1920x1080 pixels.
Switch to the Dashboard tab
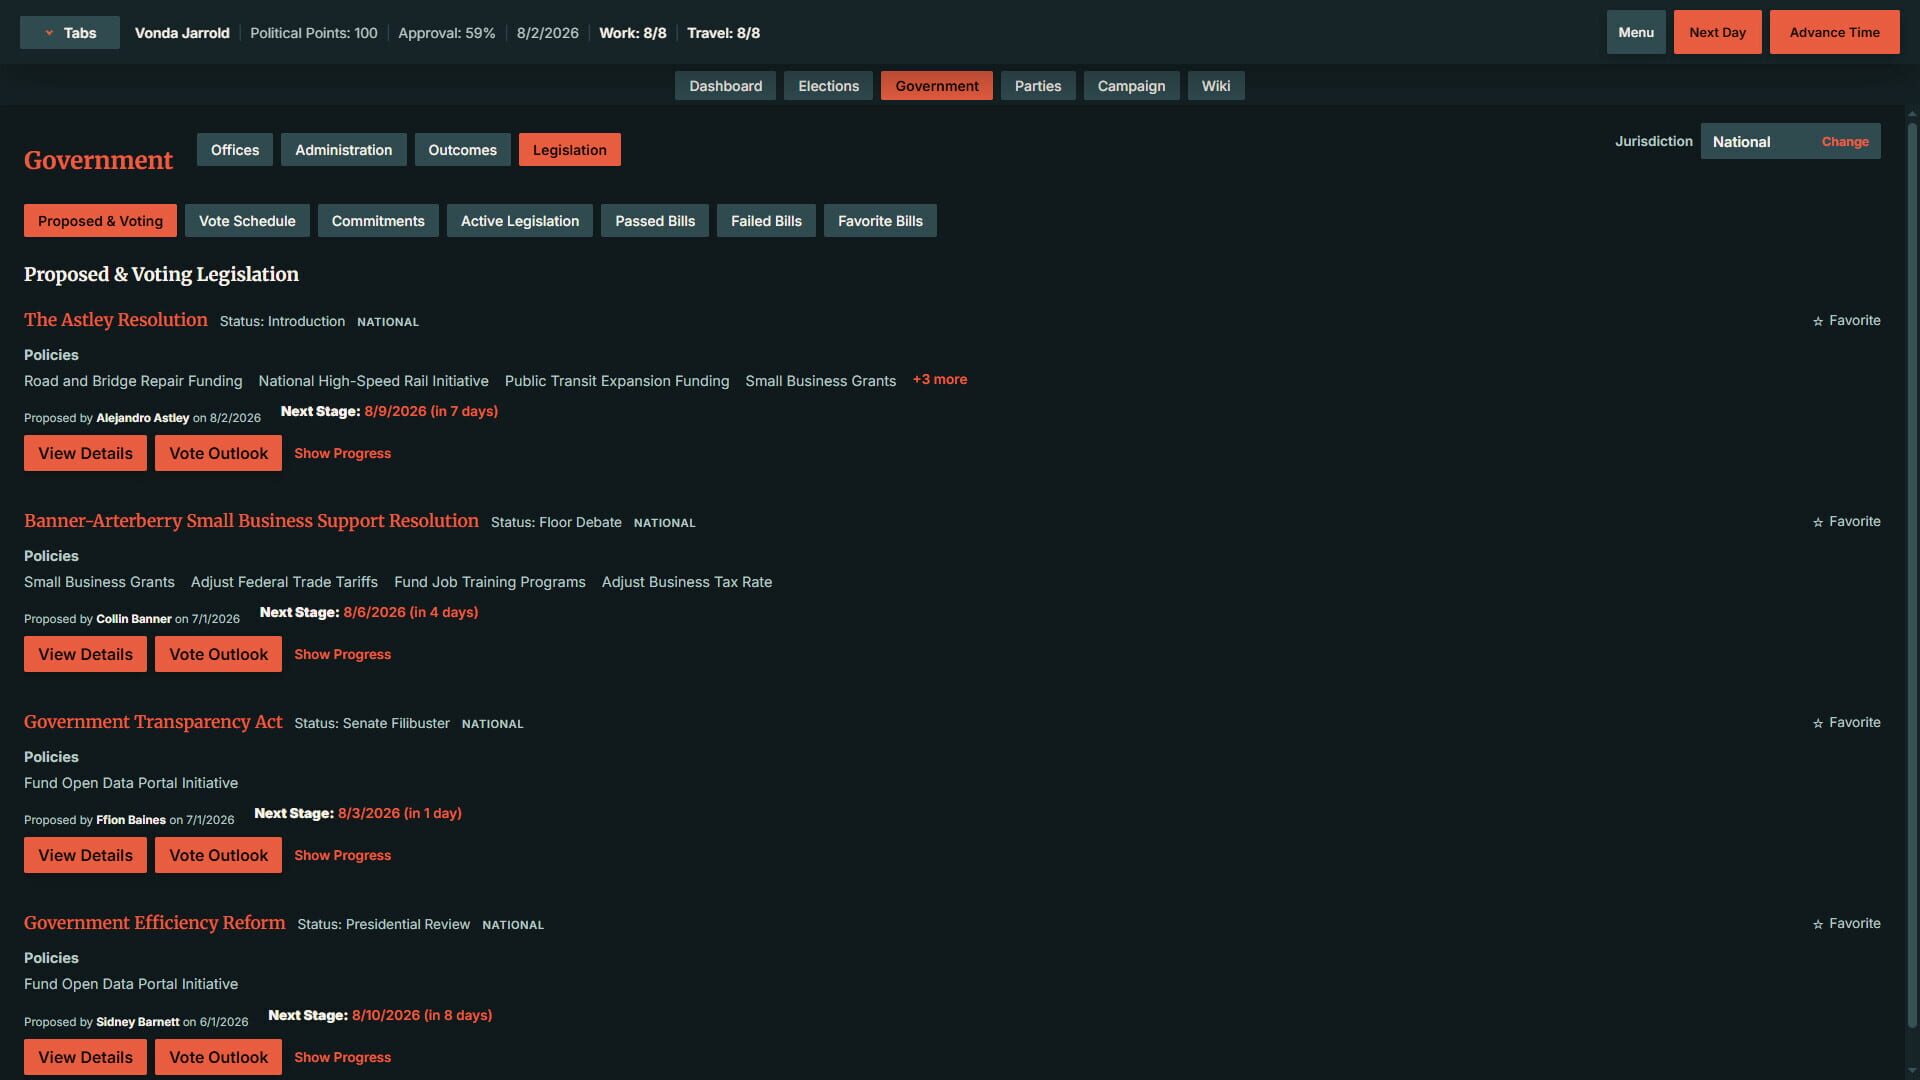click(725, 86)
